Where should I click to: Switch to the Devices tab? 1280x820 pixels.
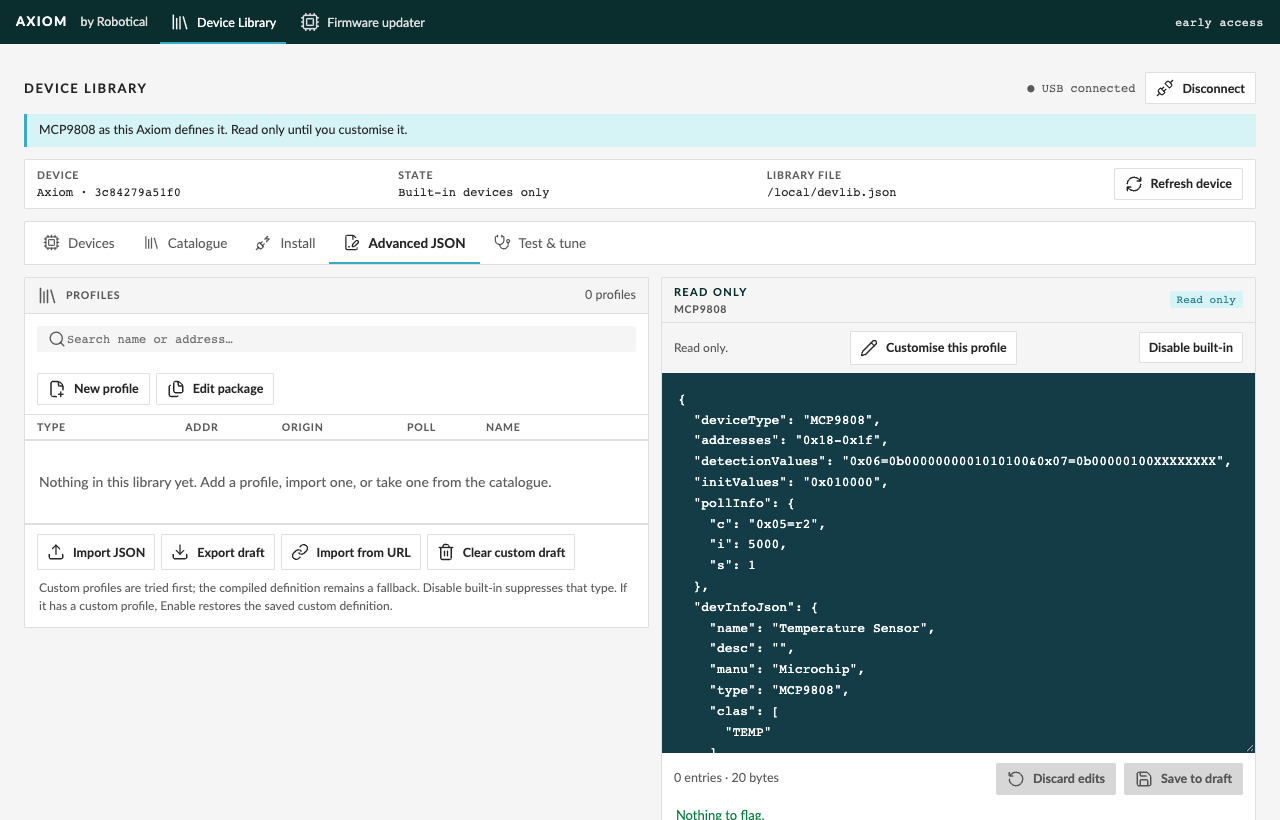tap(79, 243)
